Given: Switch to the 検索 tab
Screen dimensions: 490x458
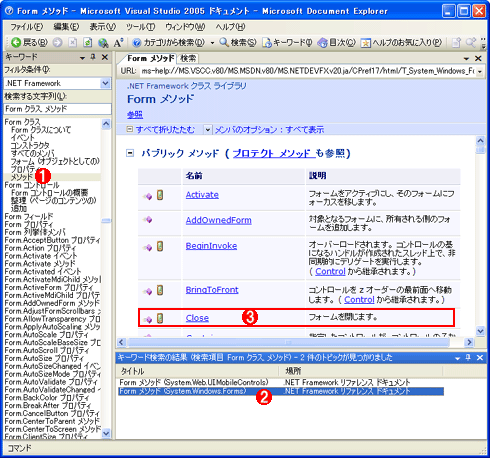Looking at the screenshot, I should 188,59.
